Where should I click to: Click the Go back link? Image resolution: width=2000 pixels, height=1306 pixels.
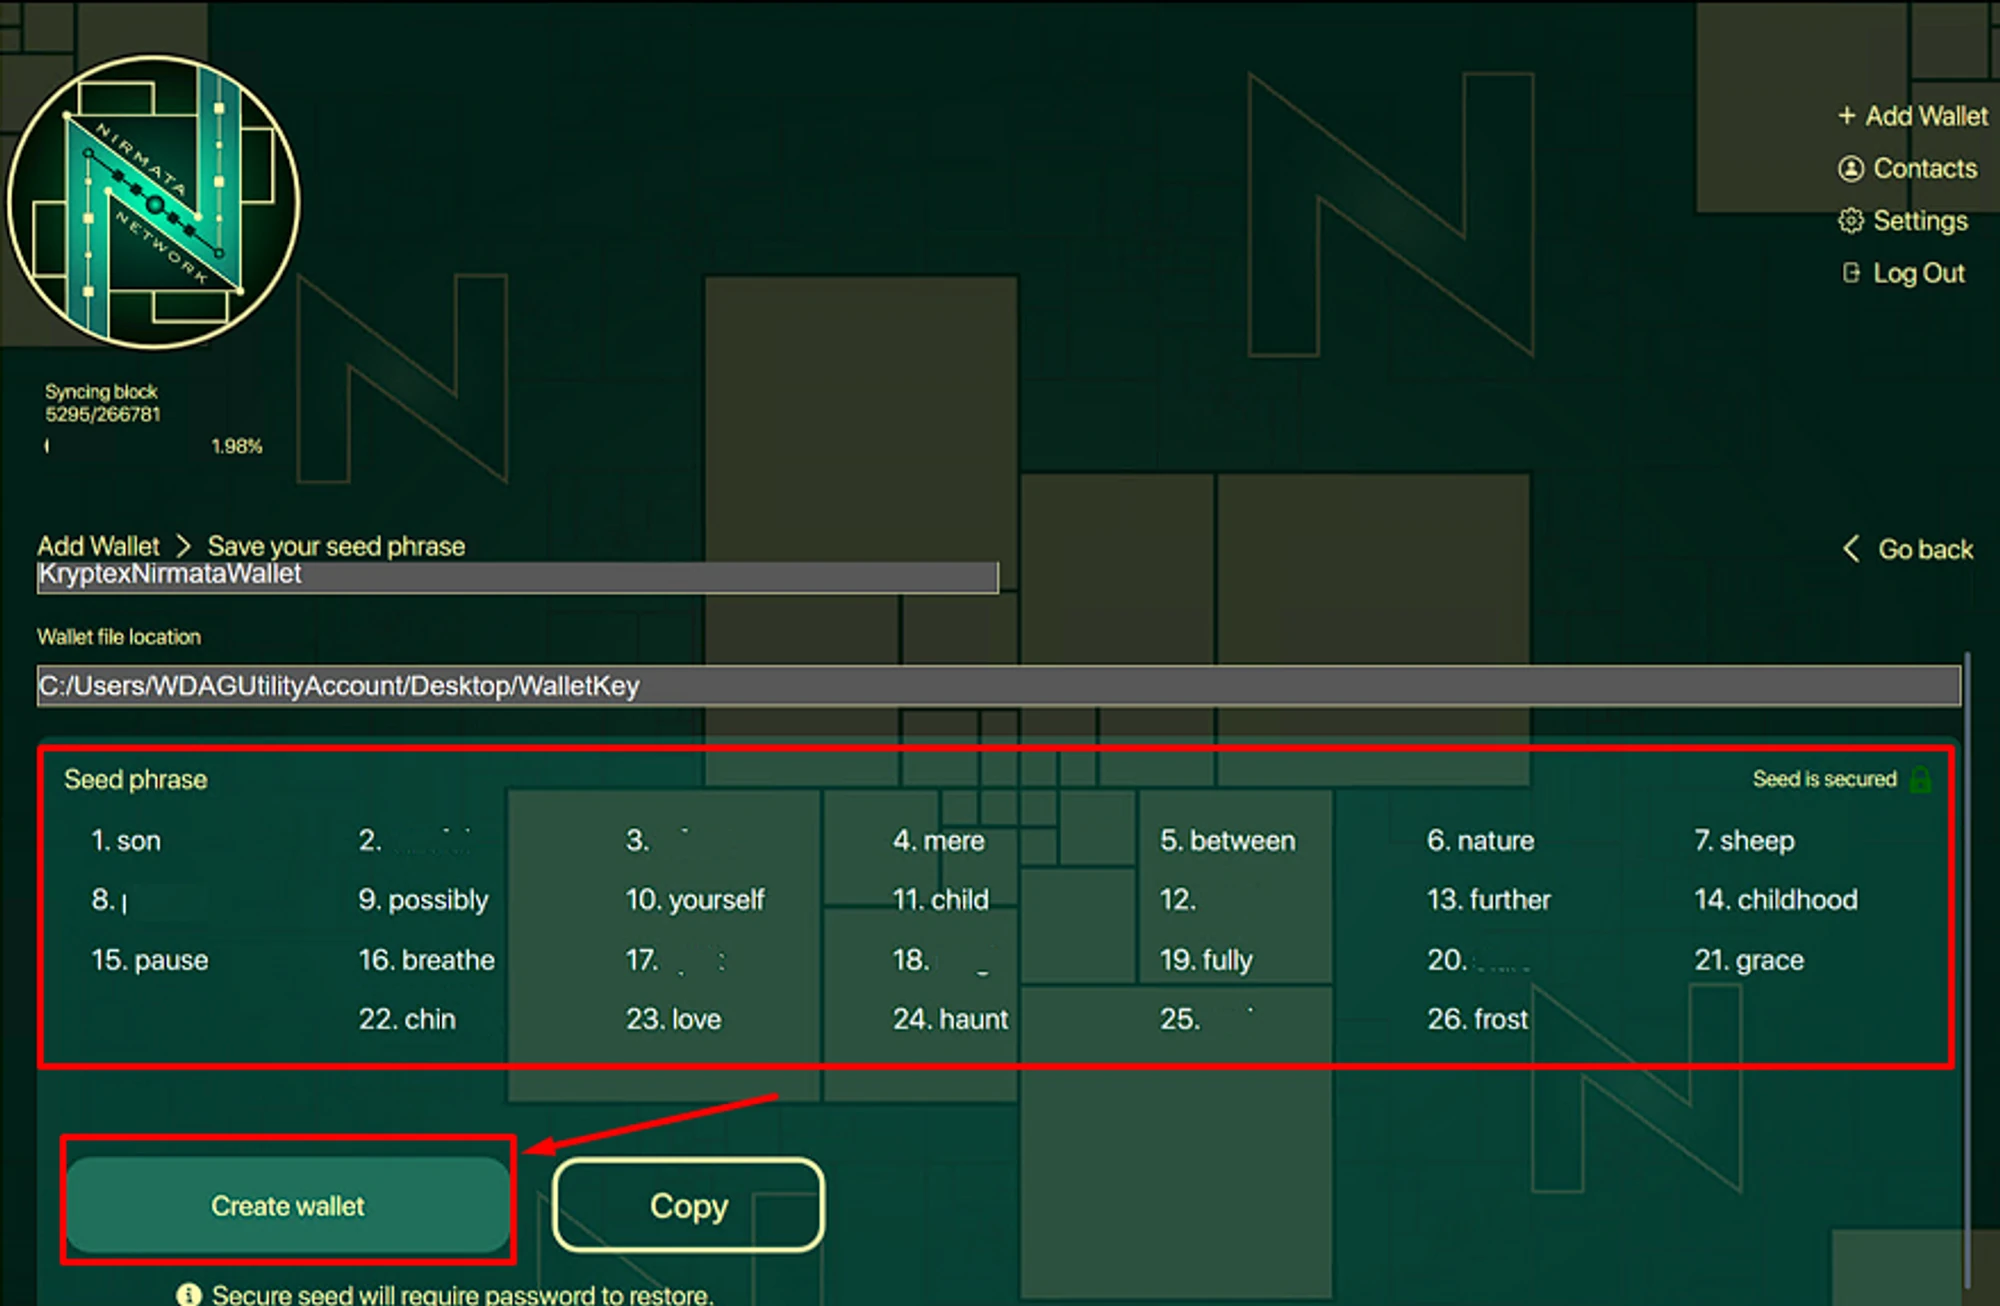(1925, 549)
